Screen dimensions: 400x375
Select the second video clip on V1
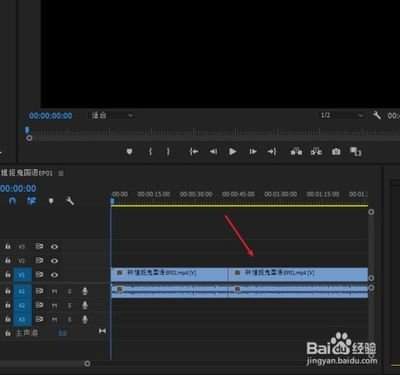click(x=298, y=275)
